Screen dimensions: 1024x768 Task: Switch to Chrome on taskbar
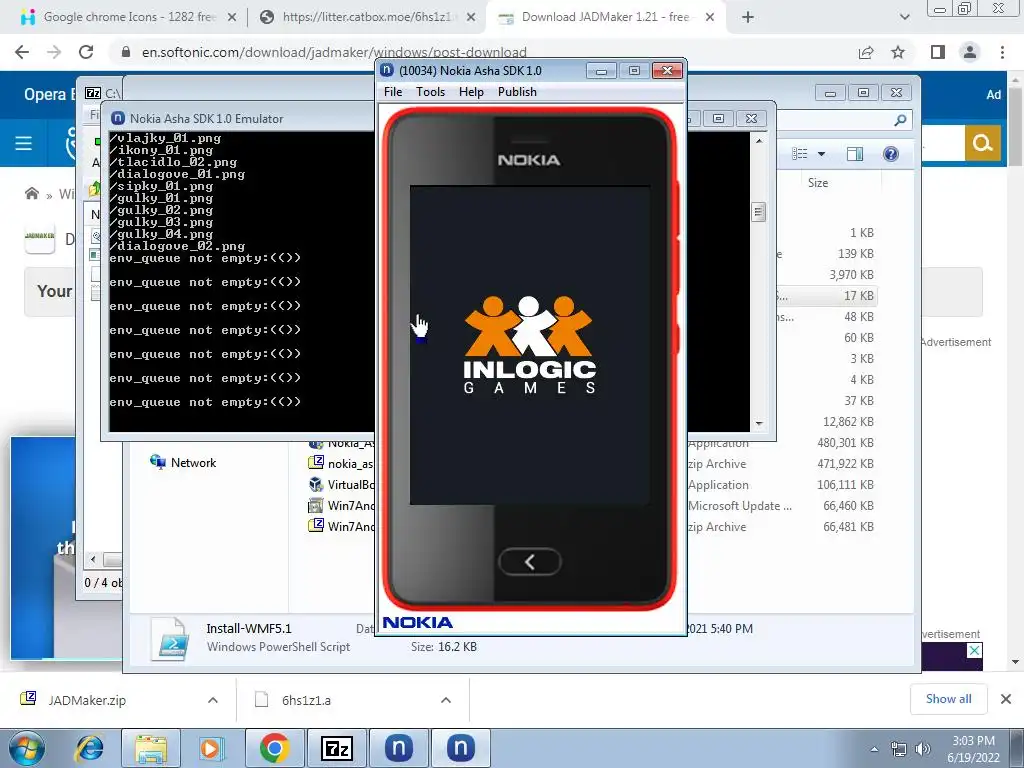tap(274, 748)
